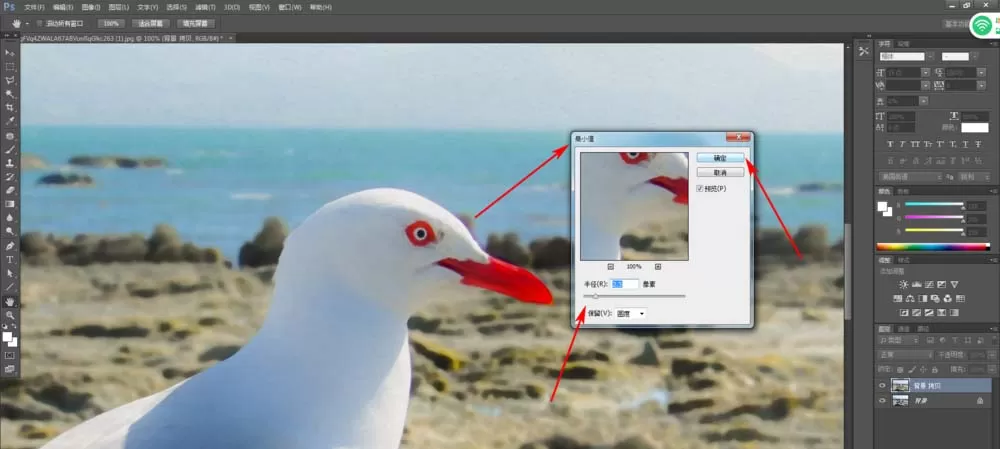Image resolution: width=1000 pixels, height=449 pixels.
Task: Click the 100% button in options bar
Action: (111, 24)
